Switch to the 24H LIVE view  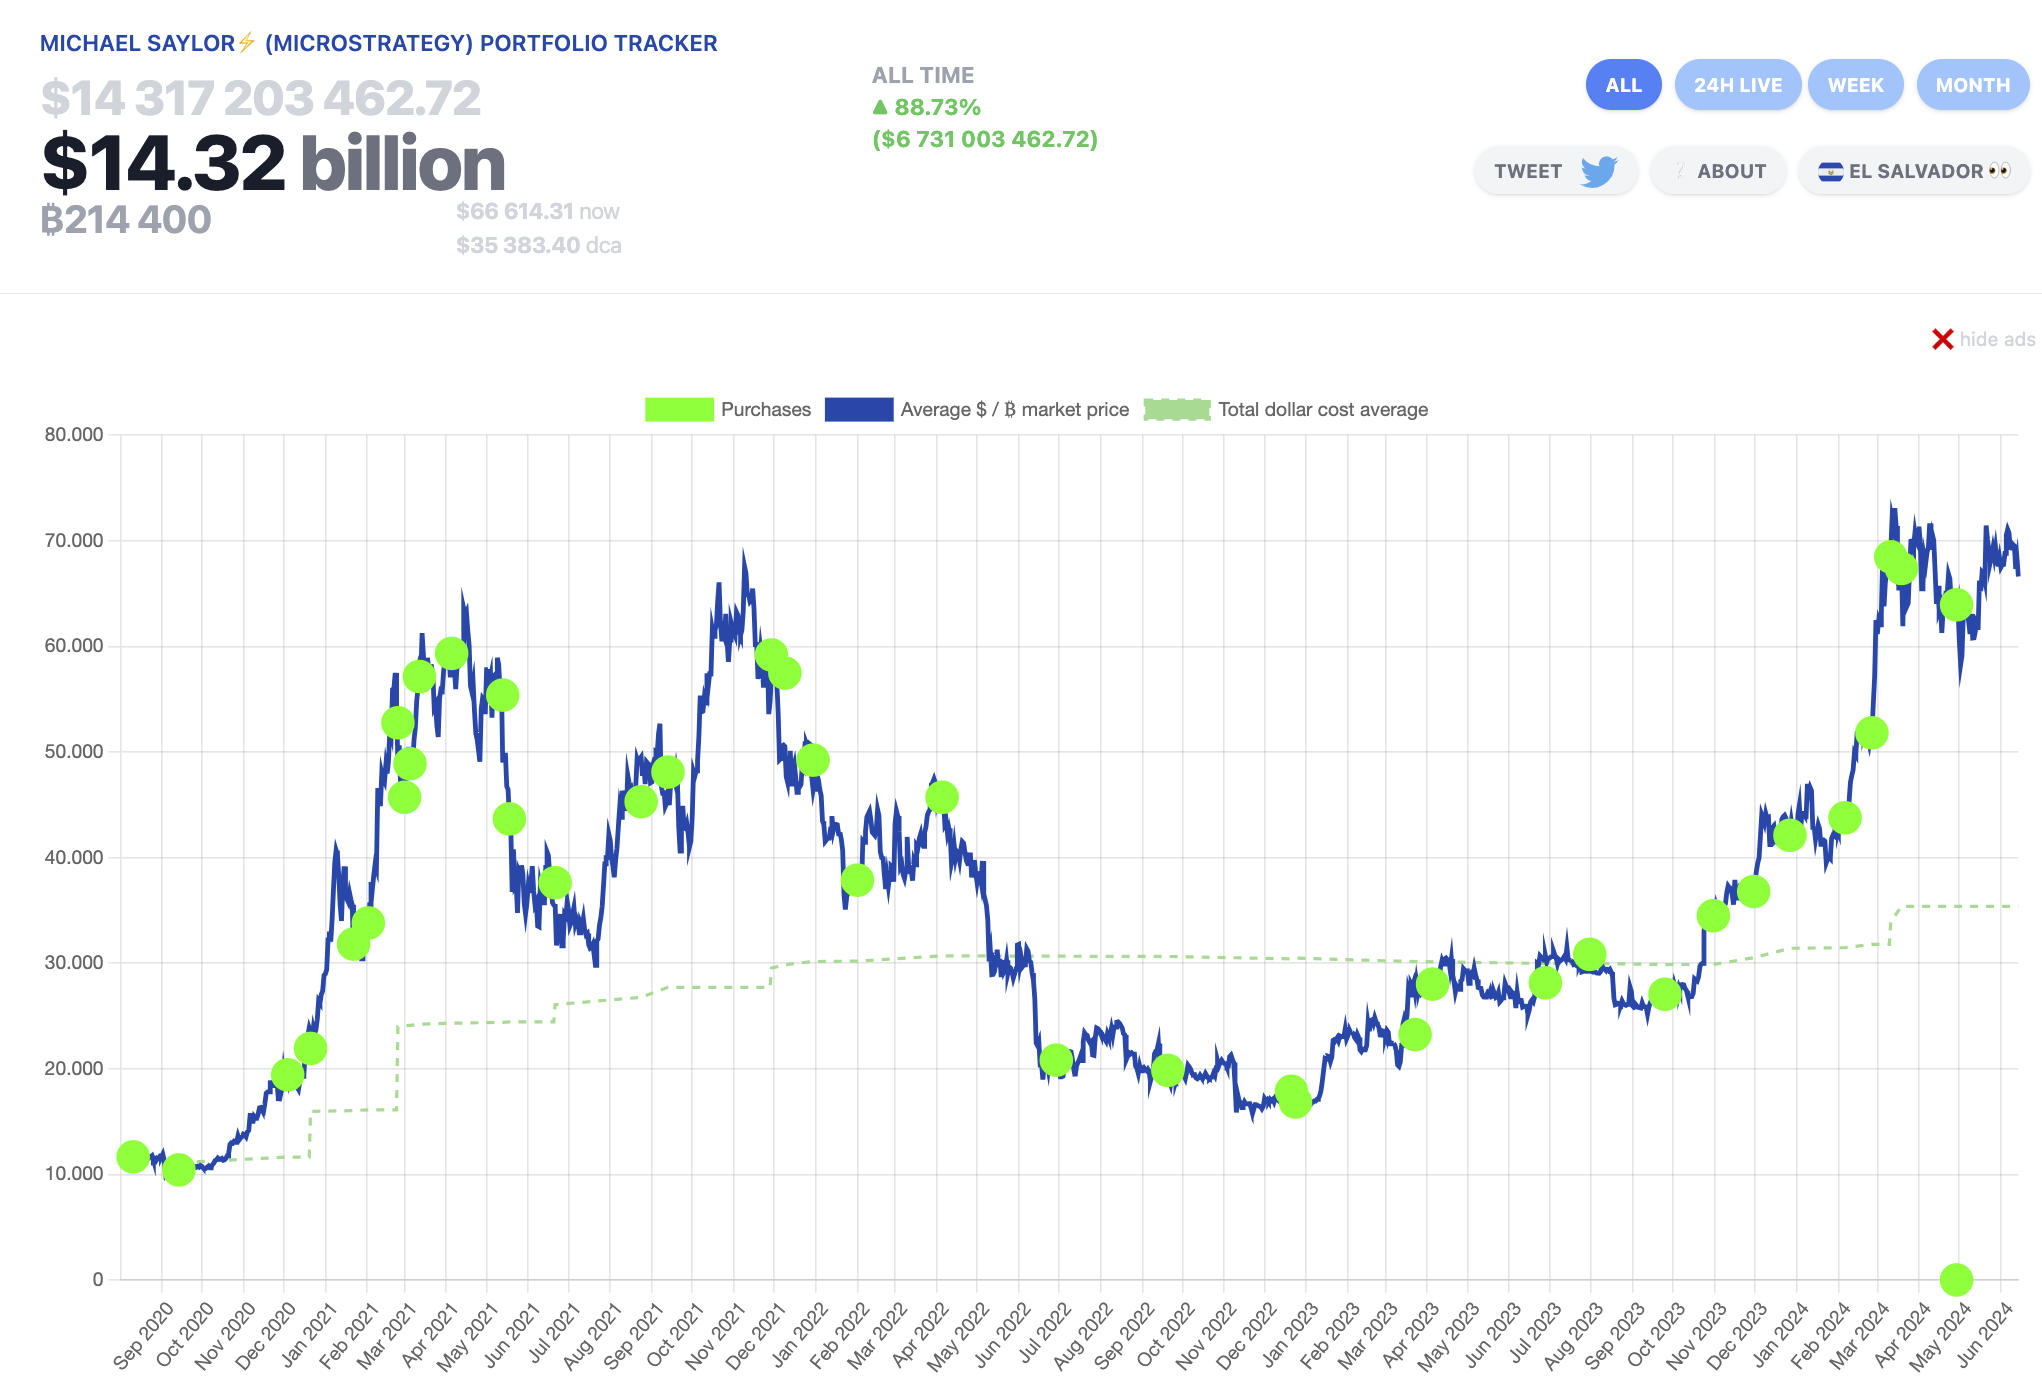pos(1737,85)
